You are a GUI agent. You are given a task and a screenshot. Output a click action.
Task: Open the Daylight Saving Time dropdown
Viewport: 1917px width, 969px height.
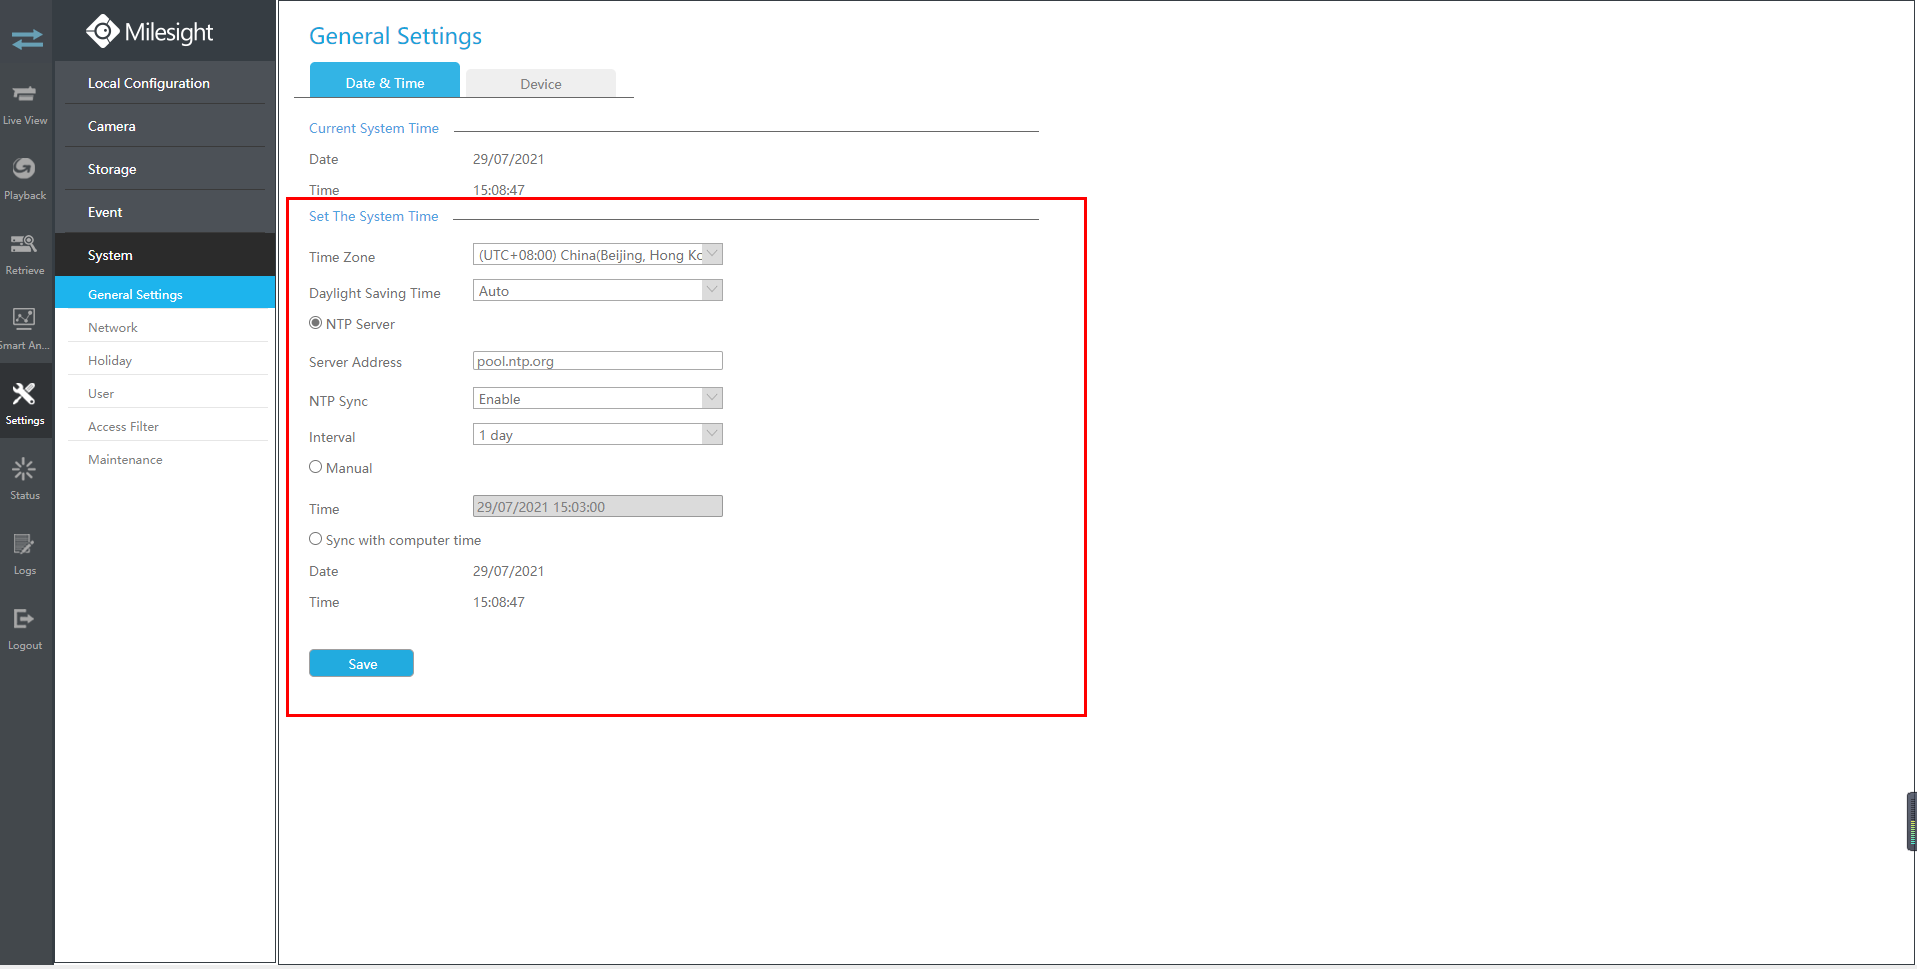pos(597,291)
